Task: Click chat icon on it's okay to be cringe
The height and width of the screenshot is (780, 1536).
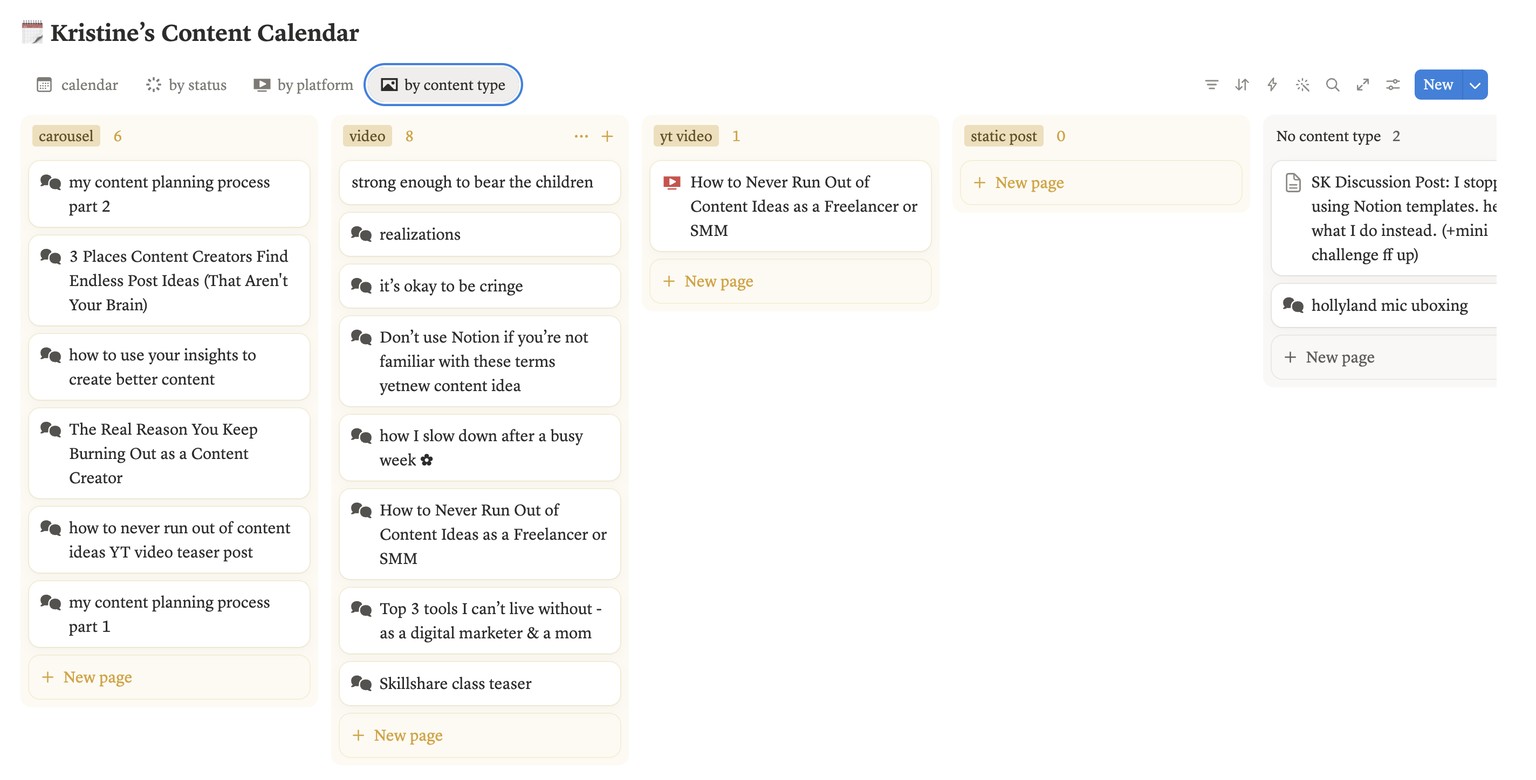Action: coord(361,286)
